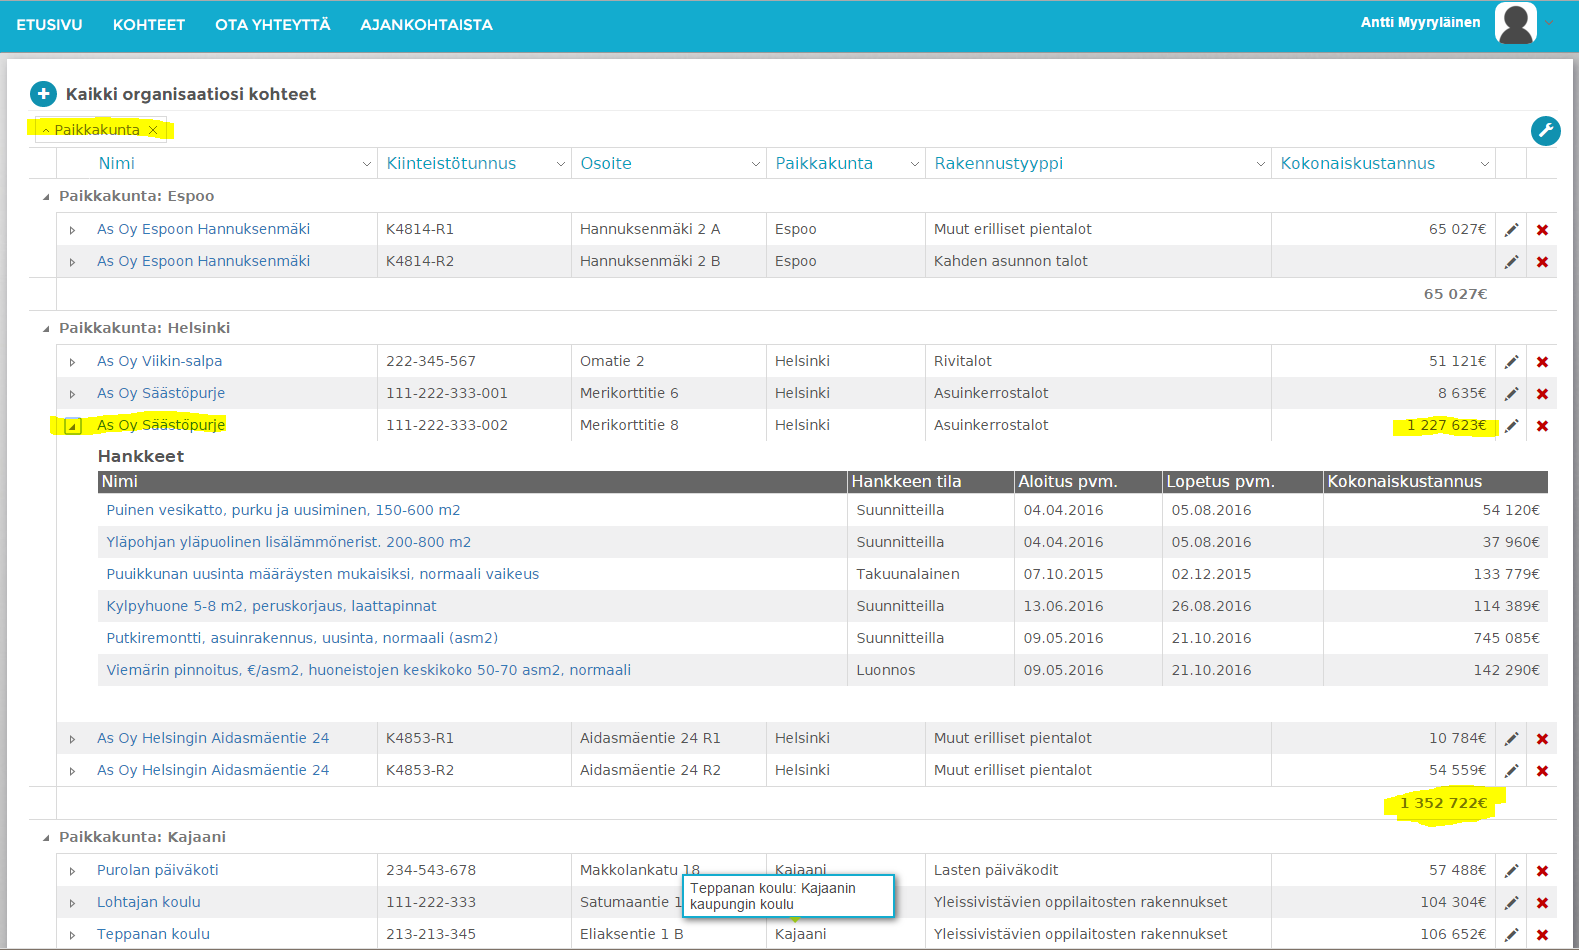Expand the K4814-R2 row details
Screen dimensions: 1579x950
(72, 262)
